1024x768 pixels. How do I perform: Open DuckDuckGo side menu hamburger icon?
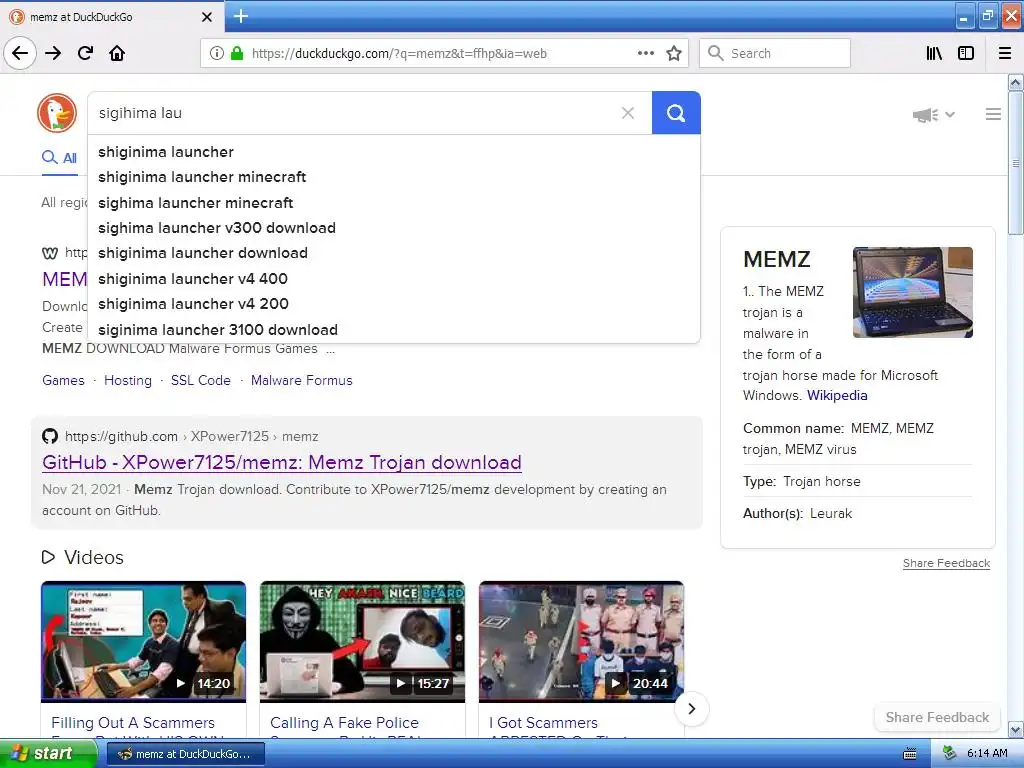tap(993, 114)
